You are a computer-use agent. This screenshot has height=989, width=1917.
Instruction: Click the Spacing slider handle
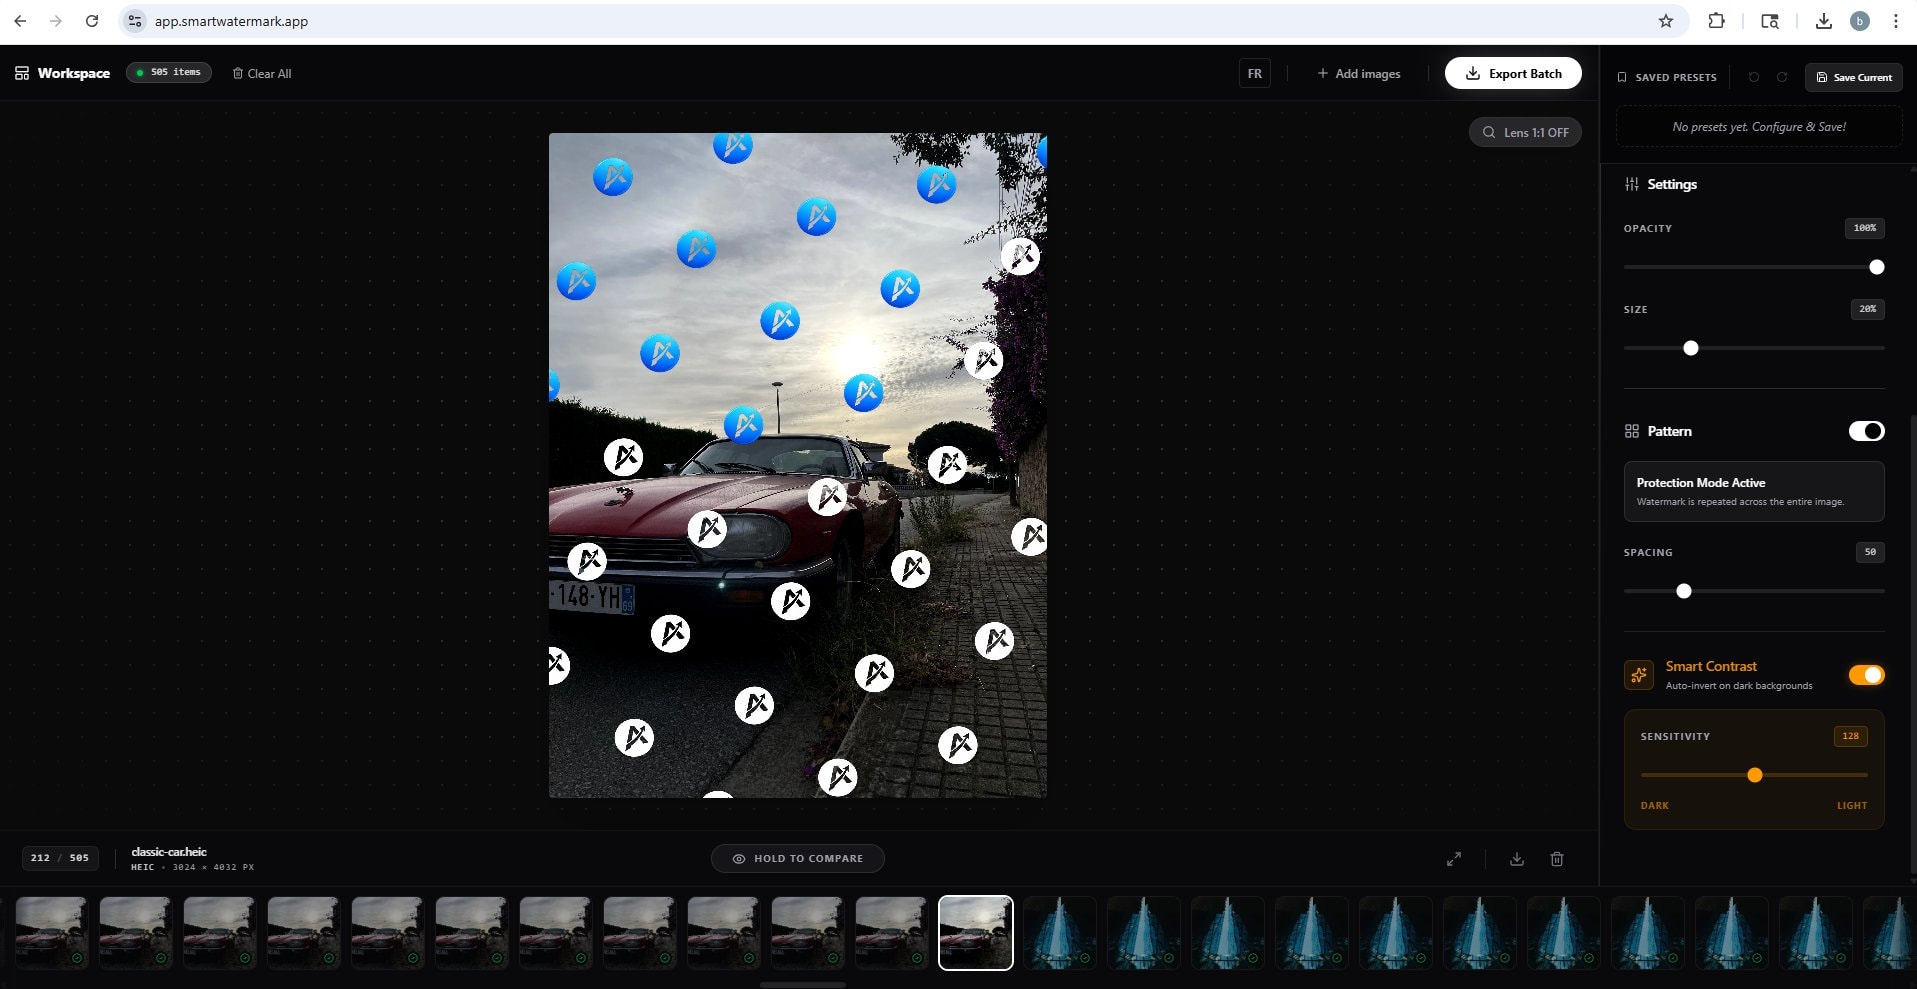pyautogui.click(x=1684, y=591)
